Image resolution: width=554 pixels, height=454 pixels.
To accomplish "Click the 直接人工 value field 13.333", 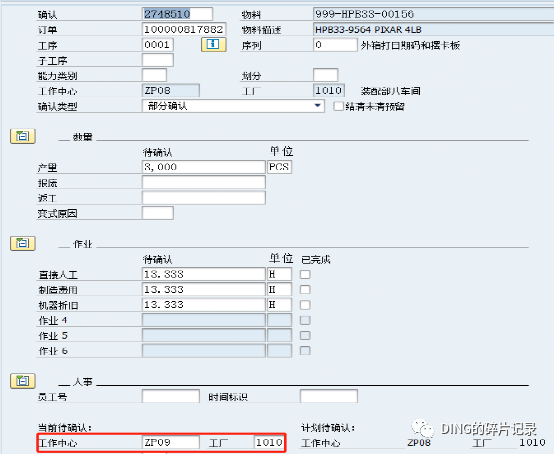I will pyautogui.click(x=204, y=274).
